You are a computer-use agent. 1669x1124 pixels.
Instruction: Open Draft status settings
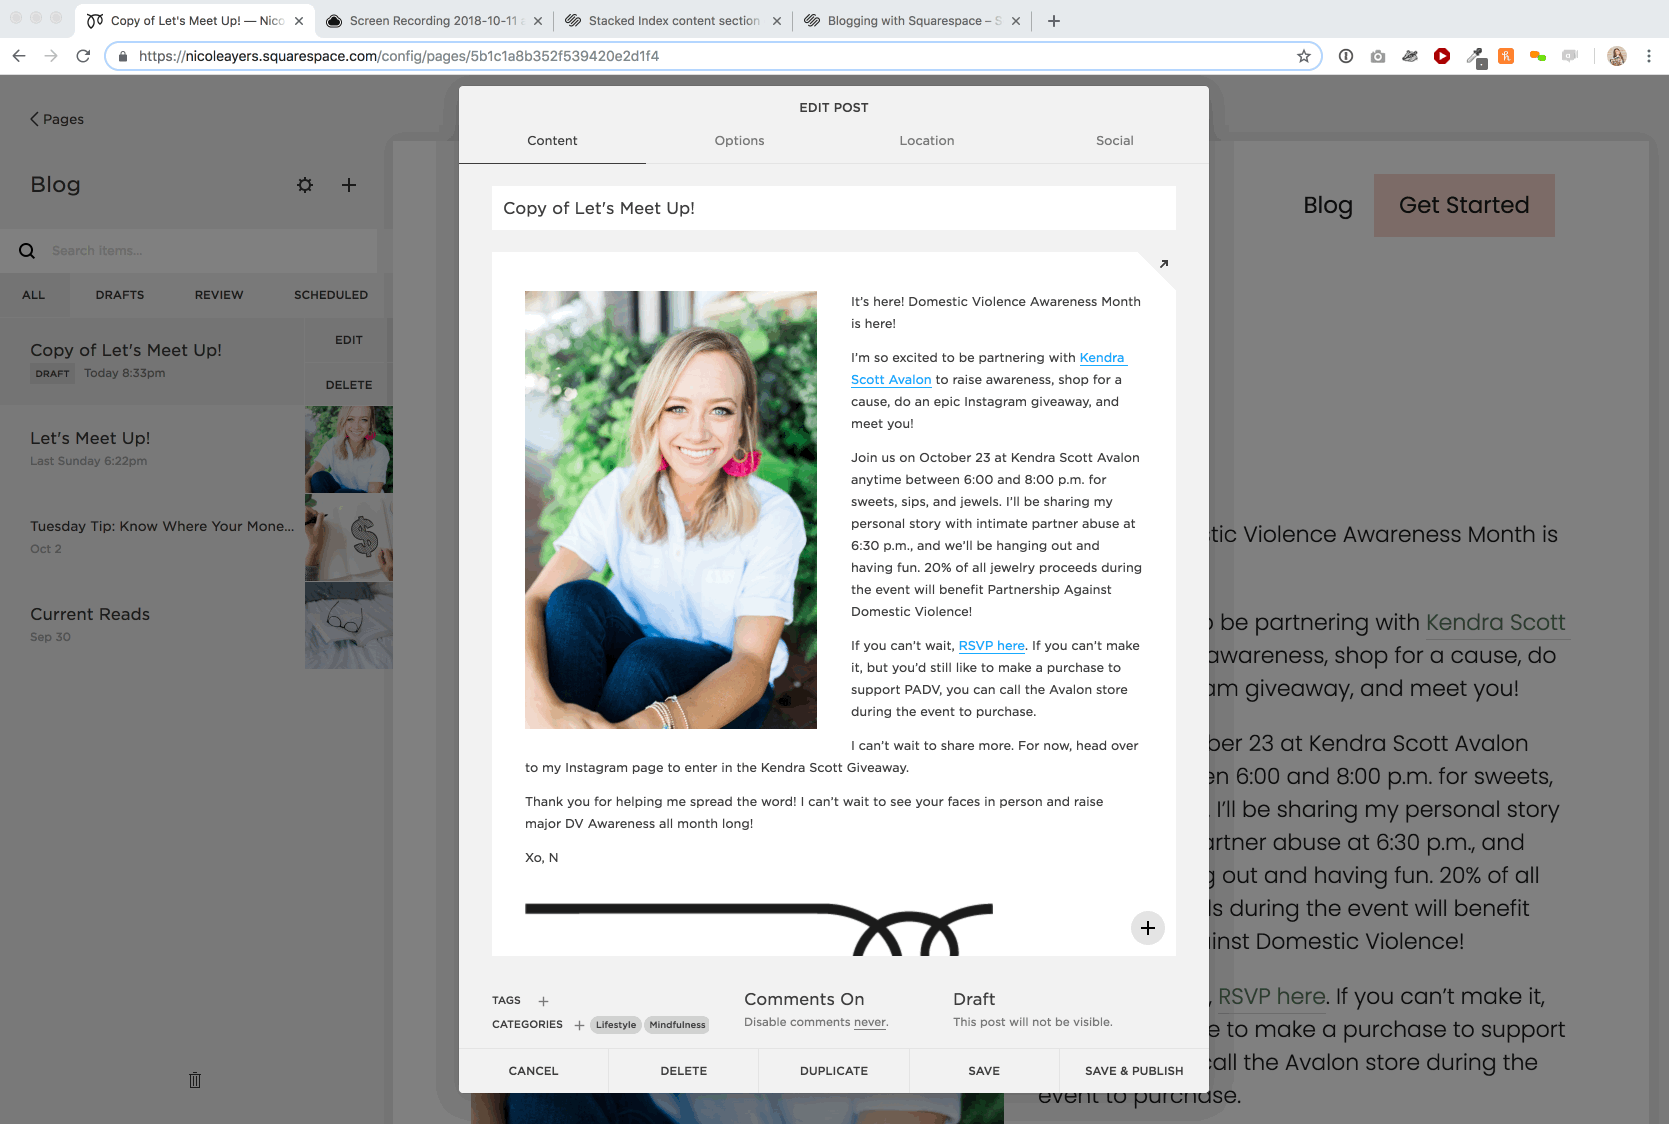(x=974, y=999)
